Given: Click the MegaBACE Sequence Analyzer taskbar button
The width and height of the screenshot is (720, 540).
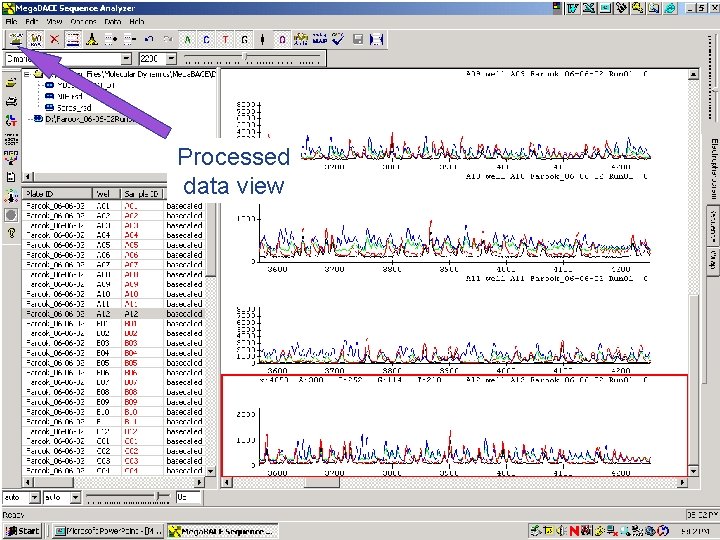Looking at the screenshot, I should tap(223, 531).
